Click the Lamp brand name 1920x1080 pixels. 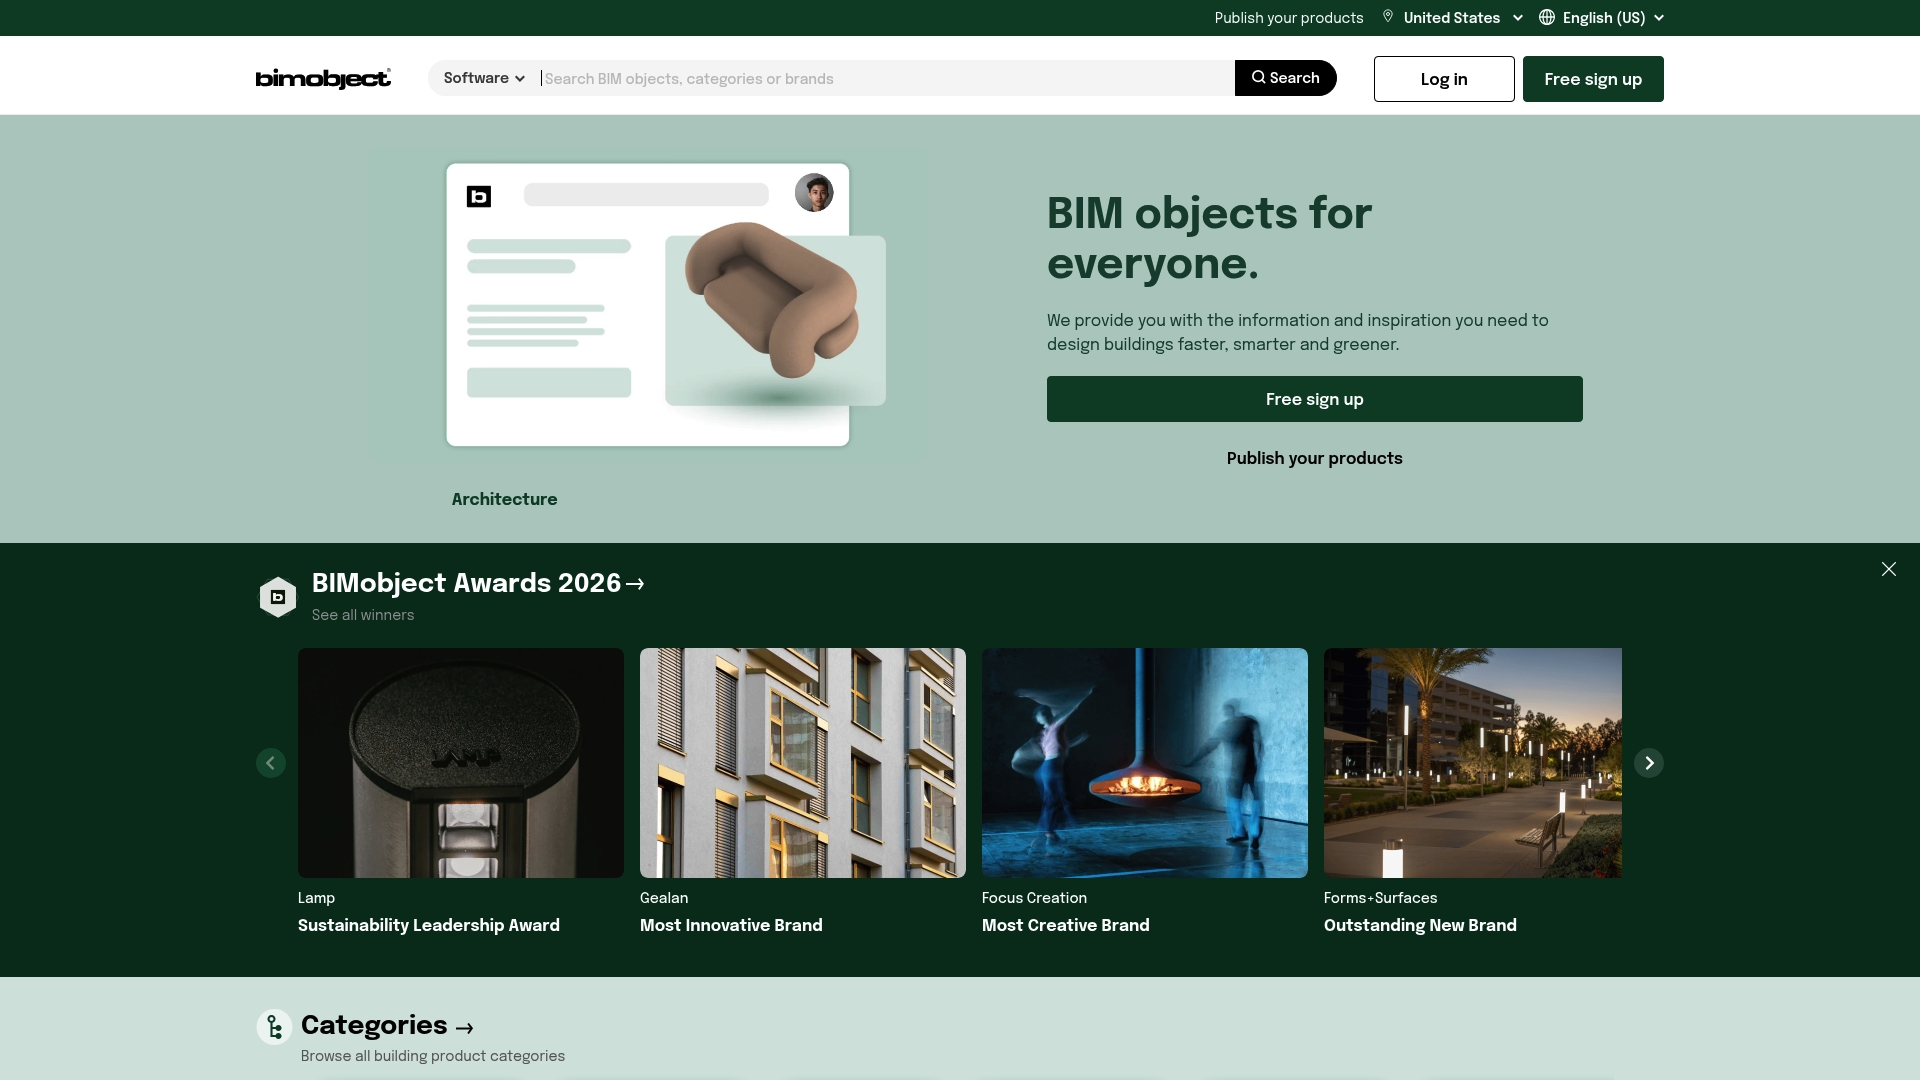(316, 898)
